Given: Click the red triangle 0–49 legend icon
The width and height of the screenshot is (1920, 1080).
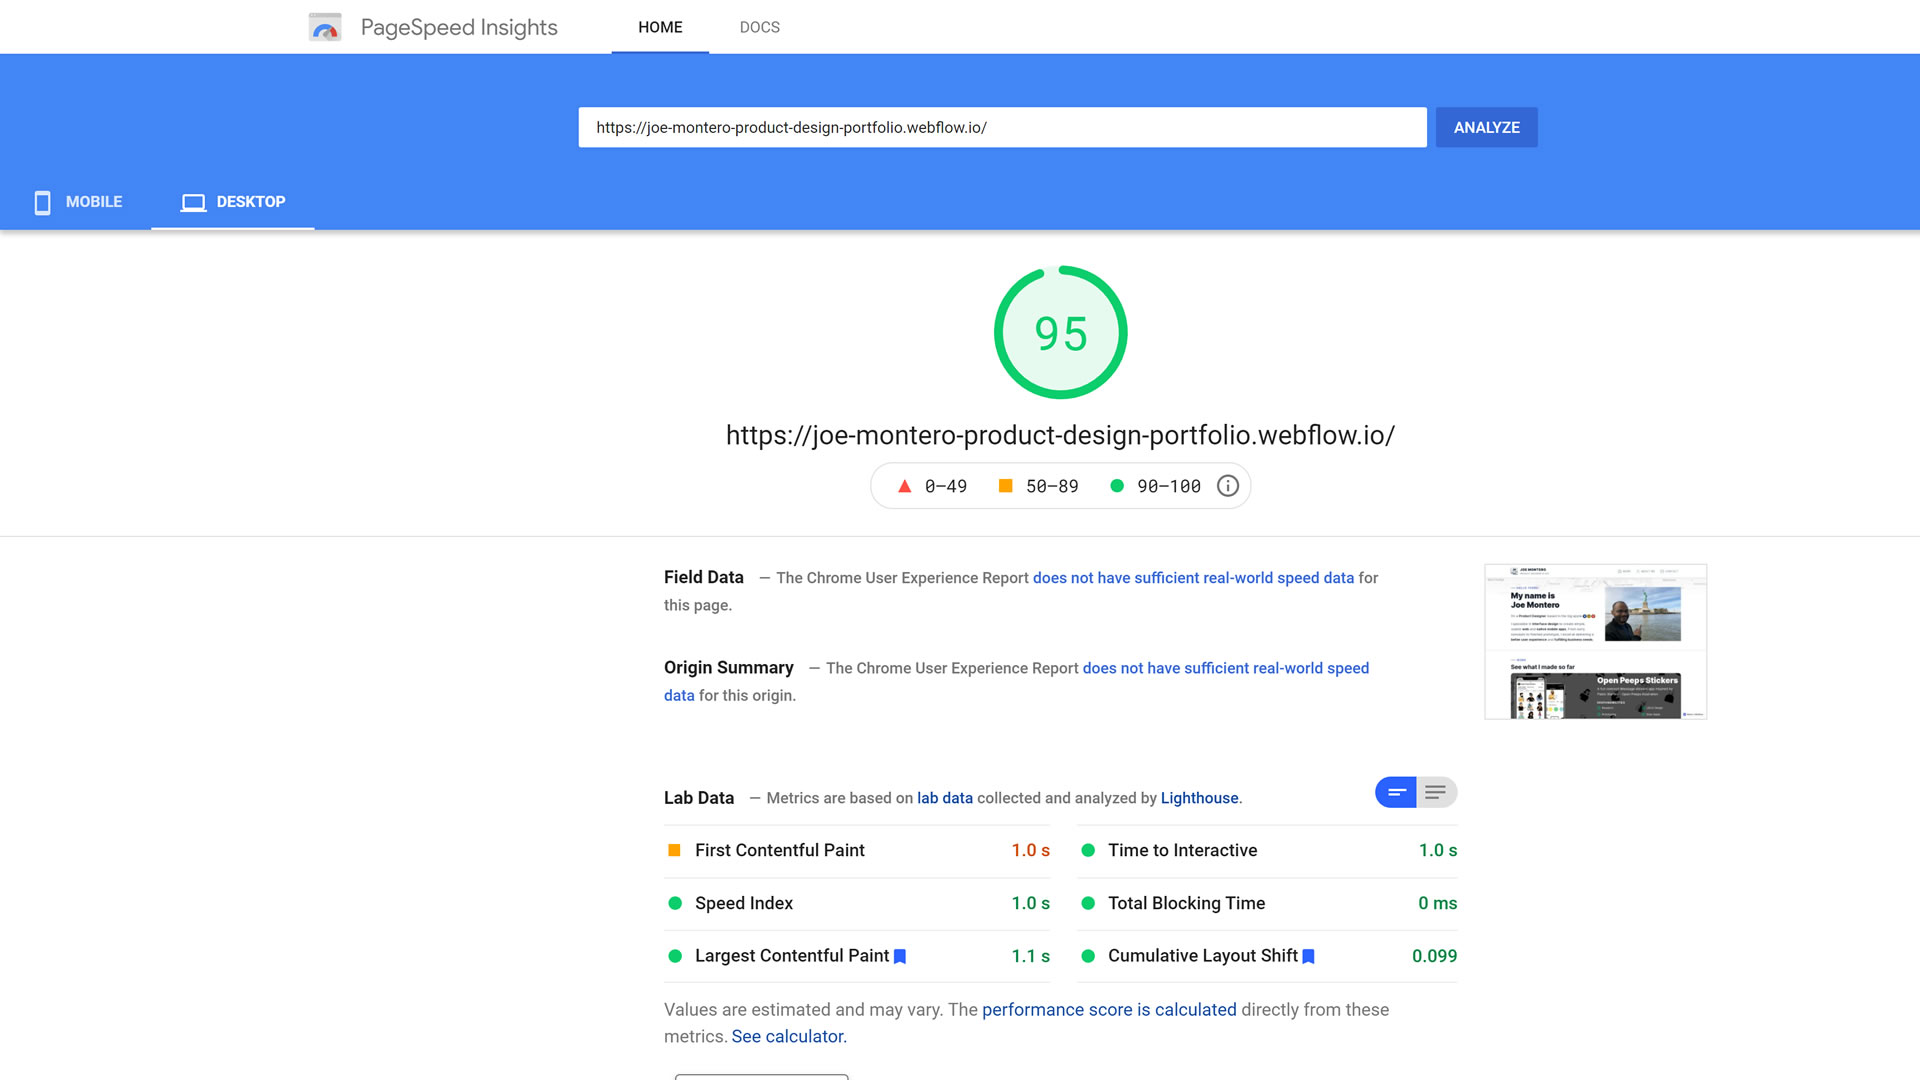Looking at the screenshot, I should pyautogui.click(x=904, y=486).
